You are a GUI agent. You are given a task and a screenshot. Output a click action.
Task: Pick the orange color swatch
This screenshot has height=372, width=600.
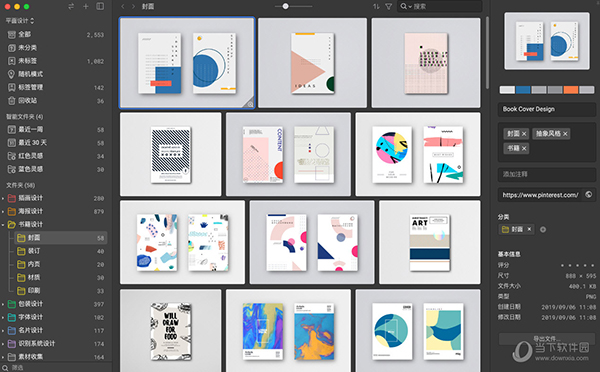click(x=571, y=90)
